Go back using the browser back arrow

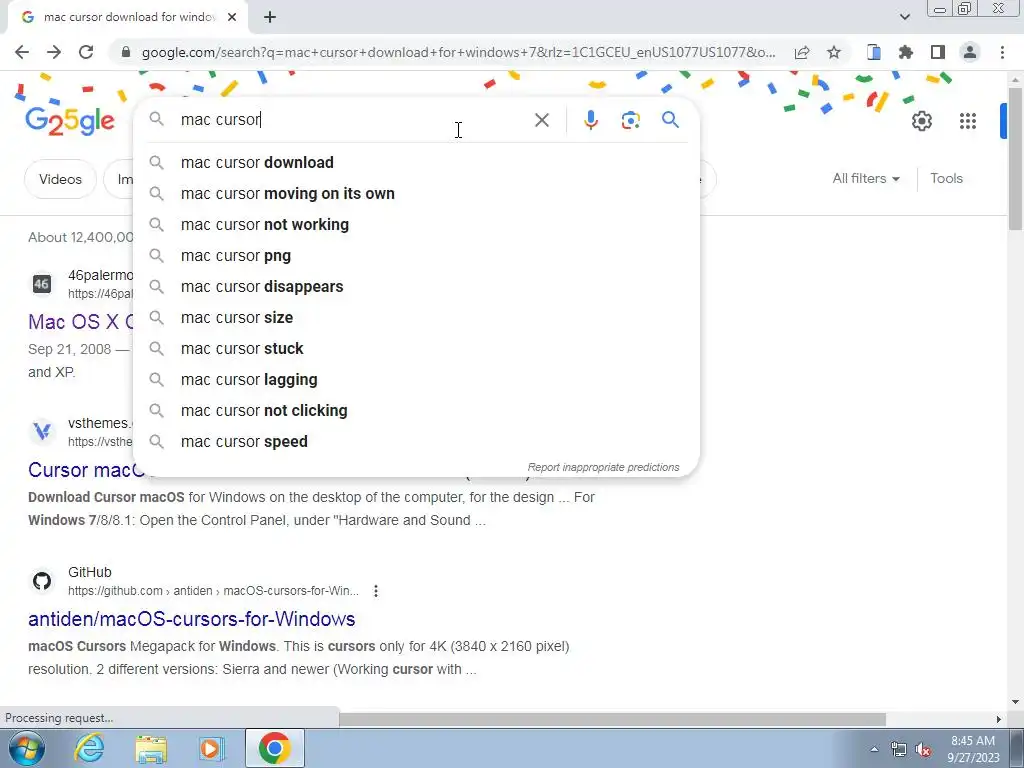[x=22, y=52]
